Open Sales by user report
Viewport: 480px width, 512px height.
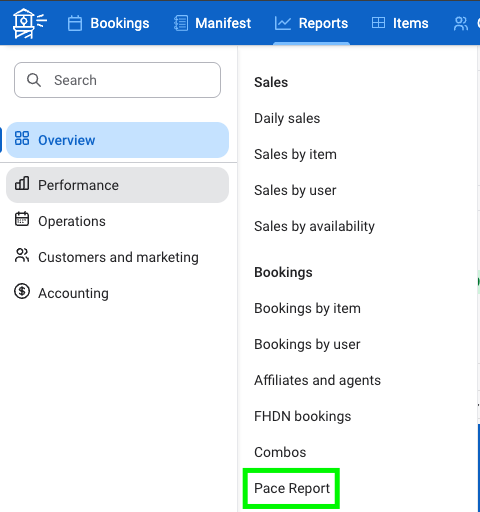[295, 190]
